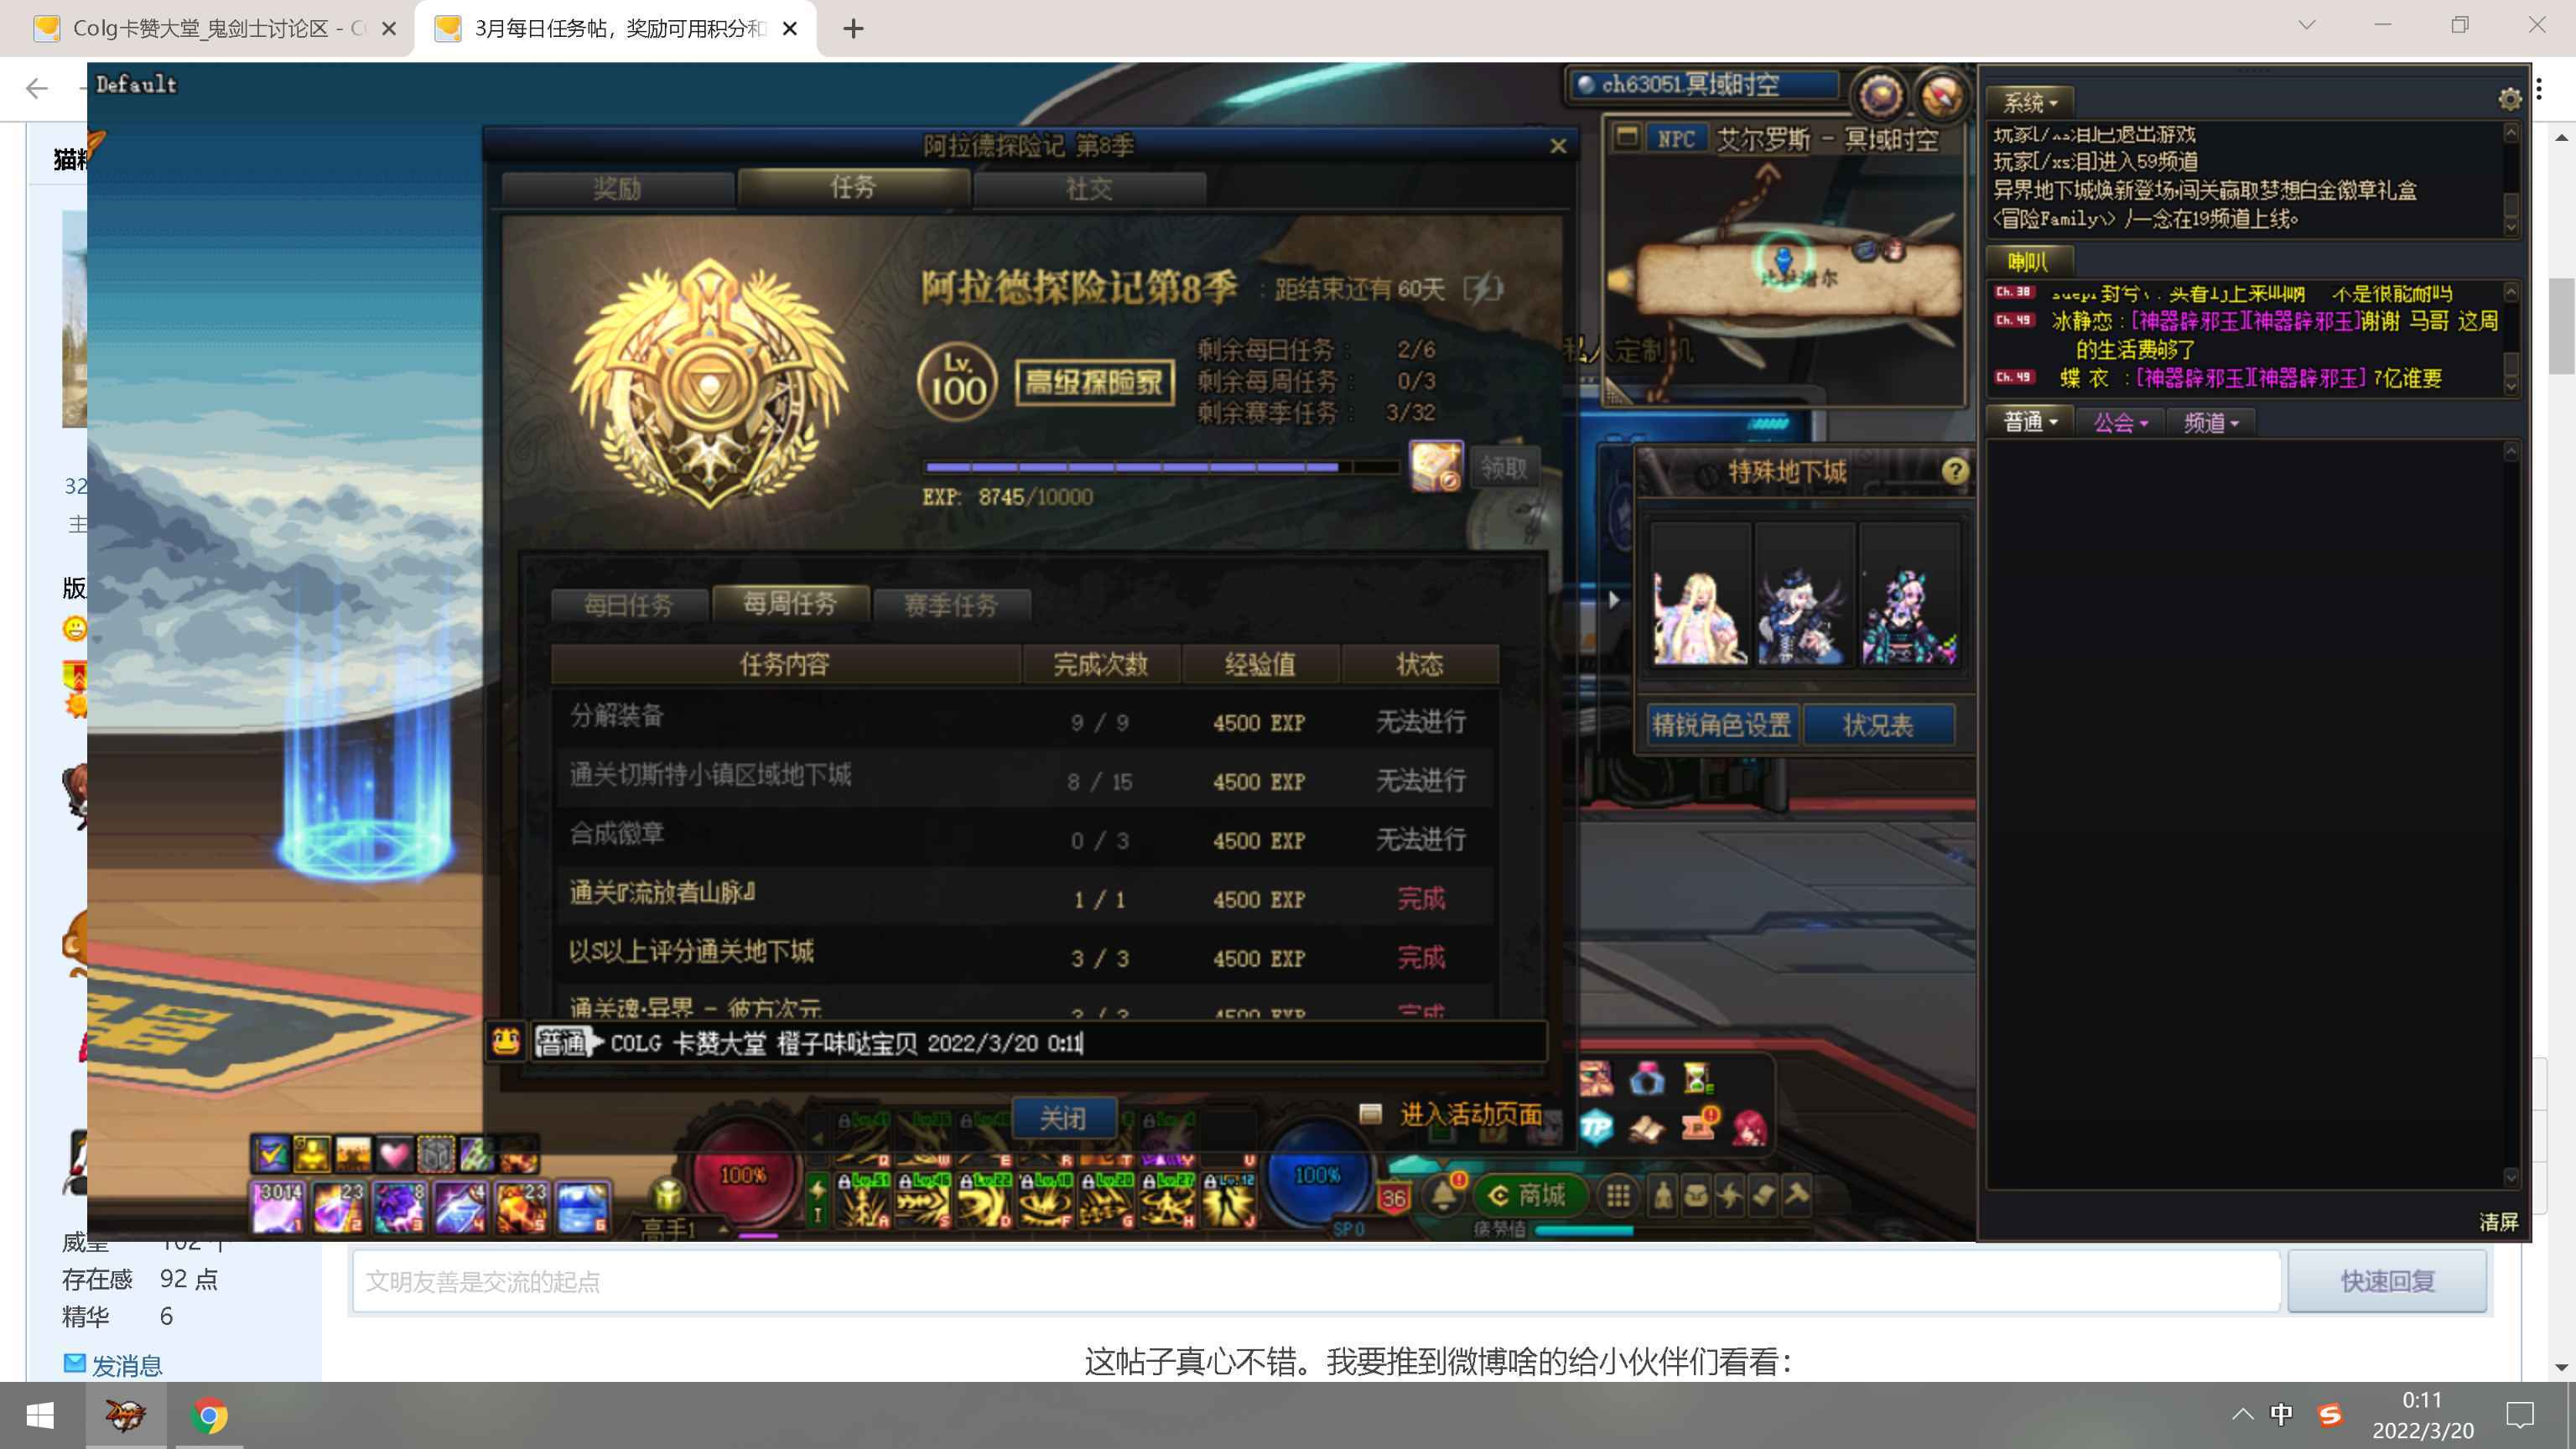
Task: Click the open book icon in quick panel
Action: [x=1646, y=1129]
